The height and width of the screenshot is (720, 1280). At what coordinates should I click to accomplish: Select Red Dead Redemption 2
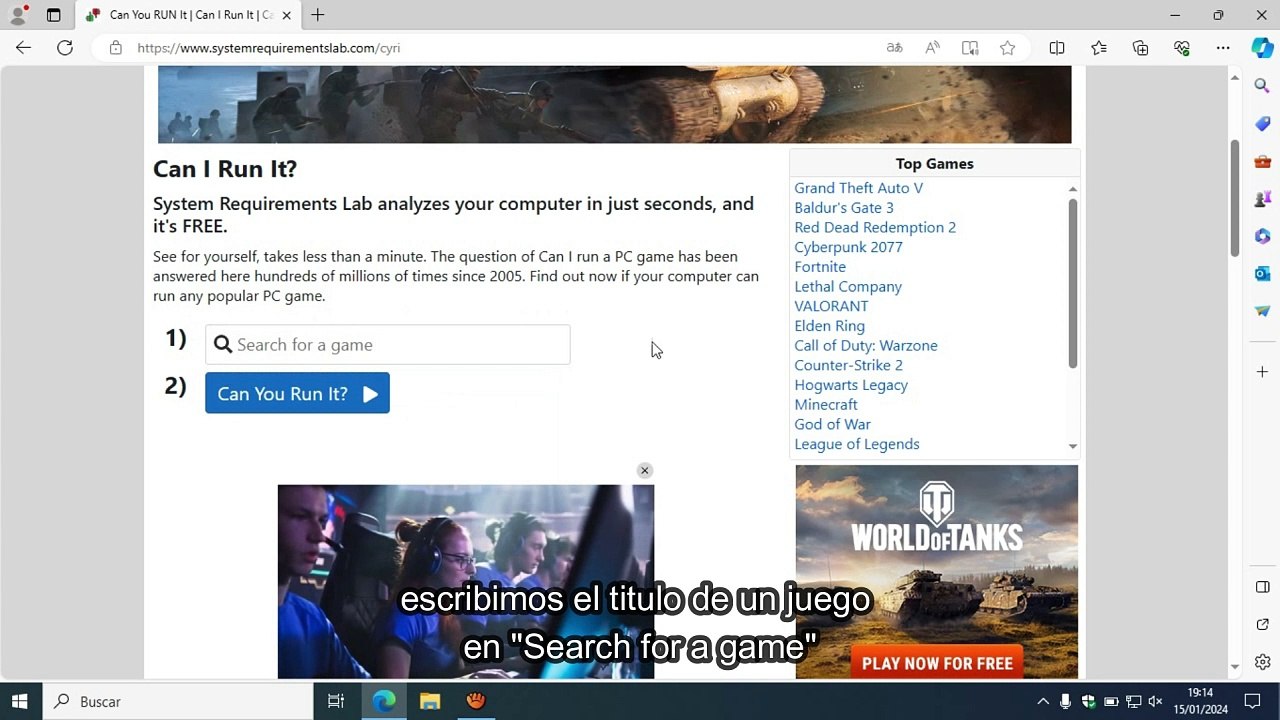tap(875, 227)
